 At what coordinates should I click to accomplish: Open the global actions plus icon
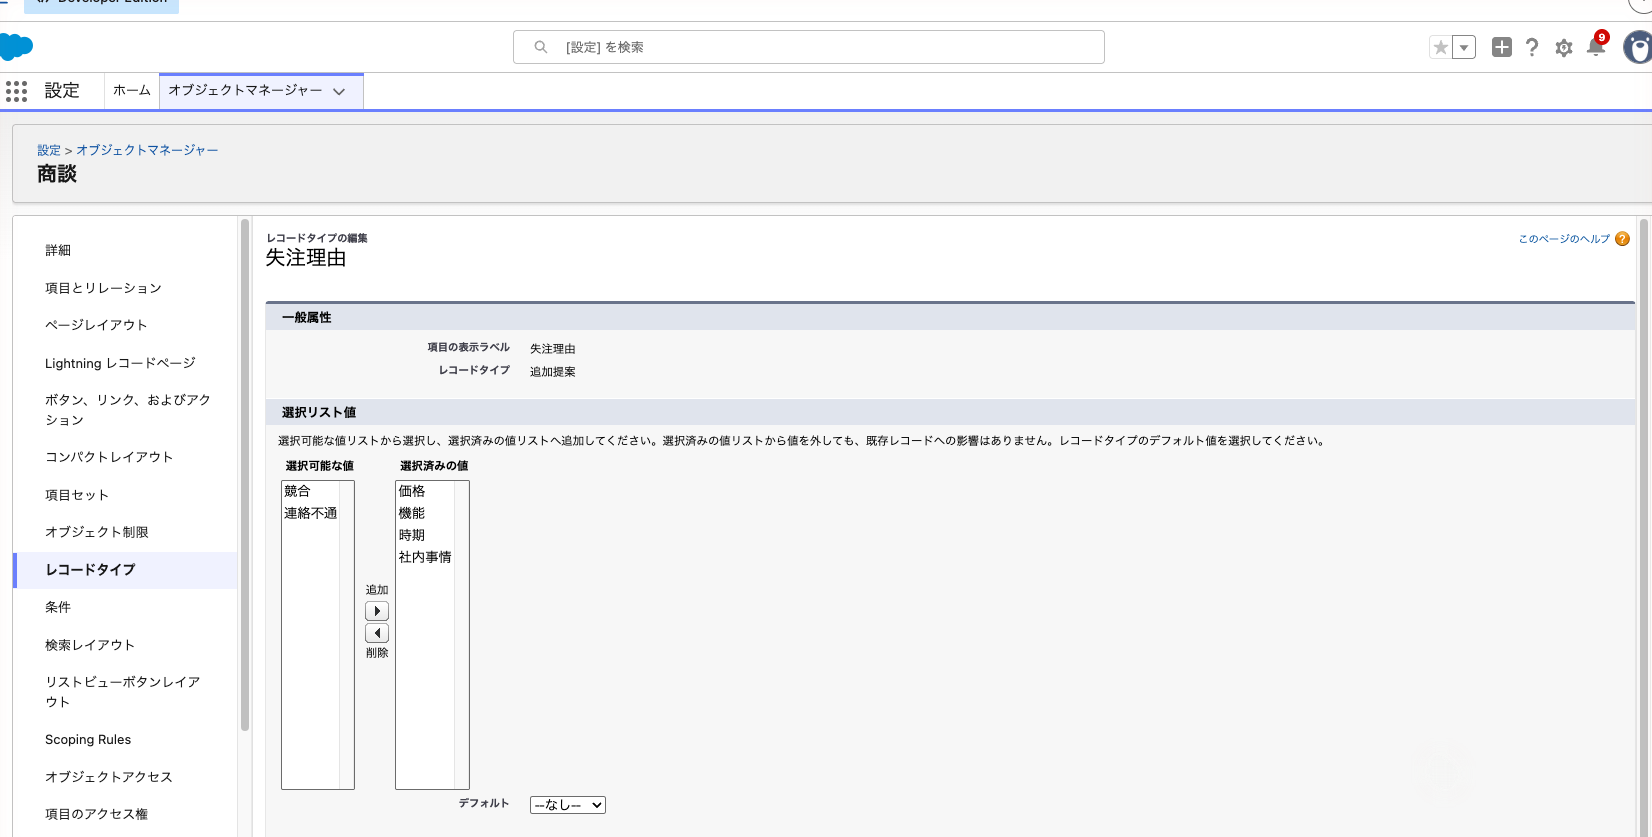click(x=1501, y=47)
